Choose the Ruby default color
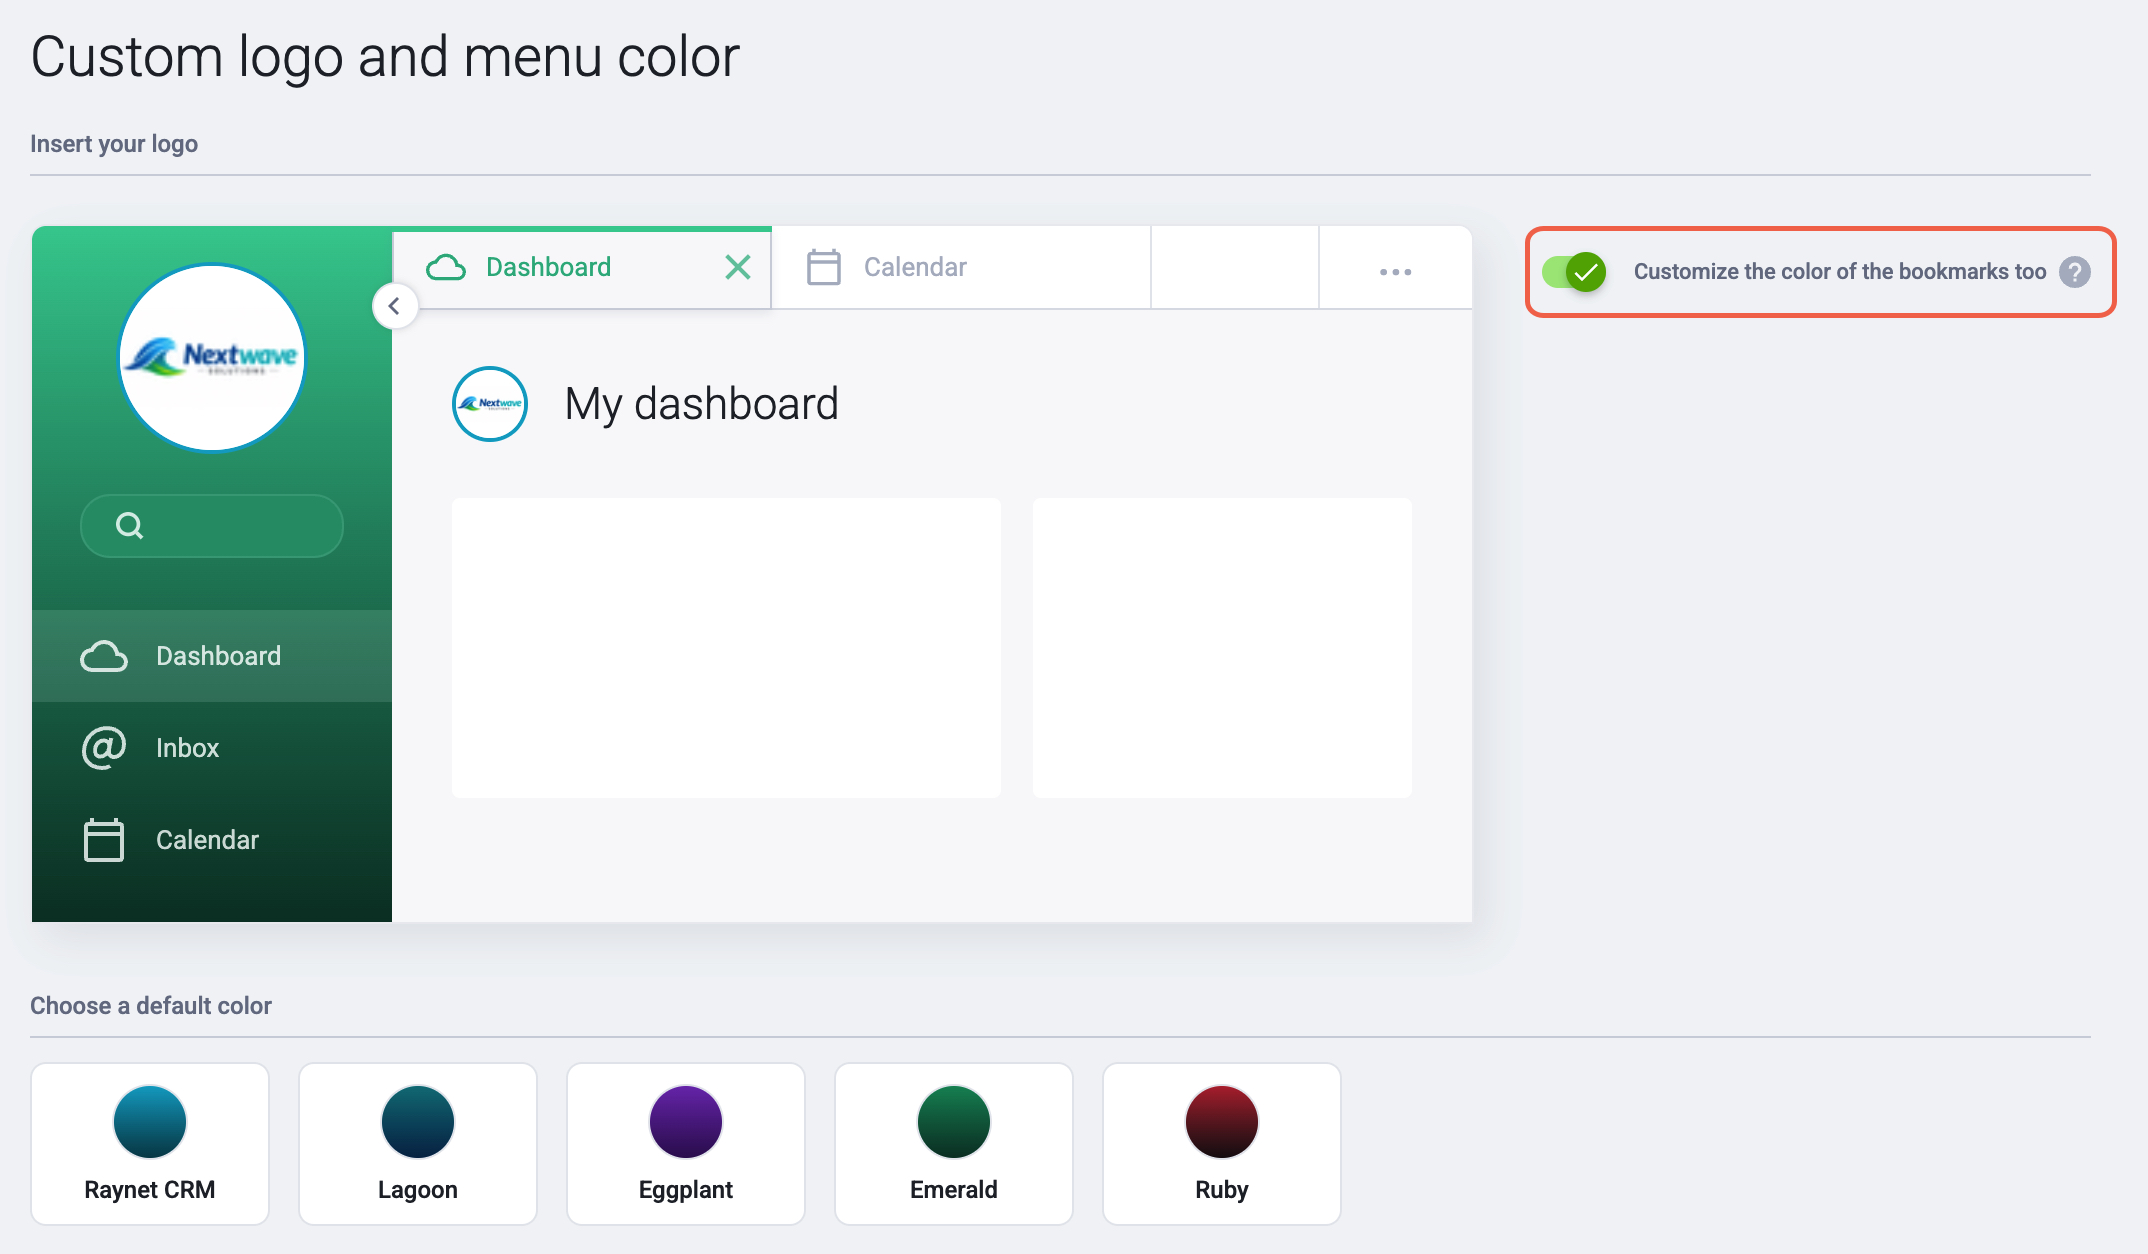Screen dimensions: 2148x1254 click(x=1222, y=1144)
